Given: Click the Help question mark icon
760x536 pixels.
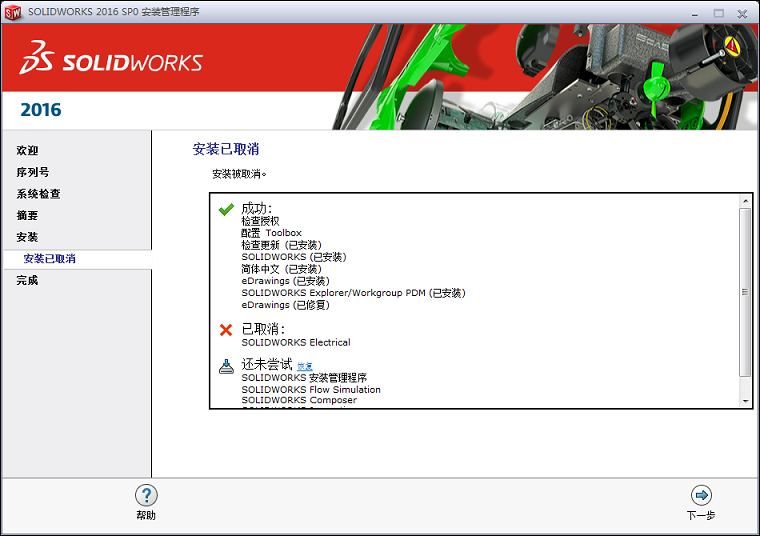Looking at the screenshot, I should (146, 495).
